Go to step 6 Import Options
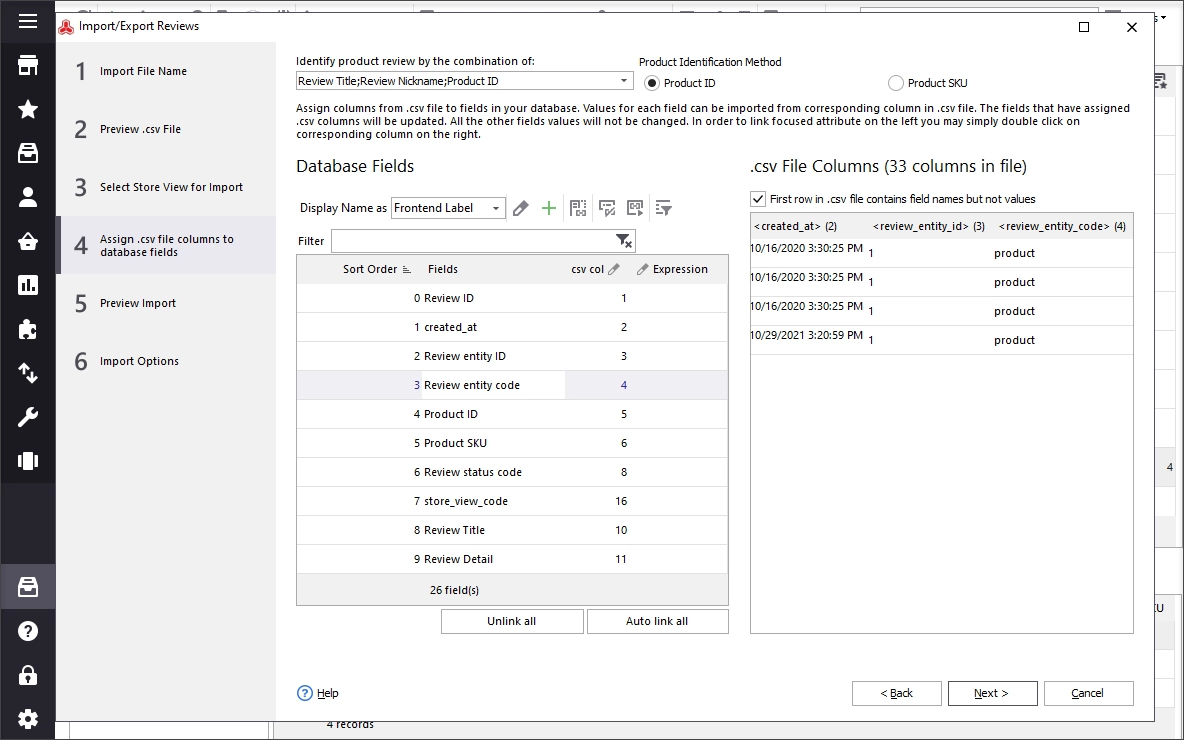The width and height of the screenshot is (1184, 740). [x=165, y=361]
